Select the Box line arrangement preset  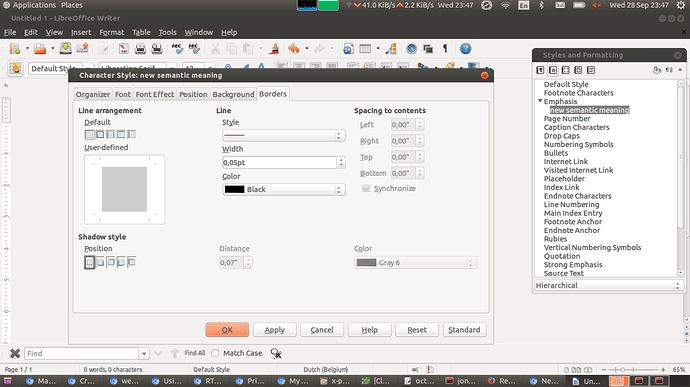tap(100, 134)
